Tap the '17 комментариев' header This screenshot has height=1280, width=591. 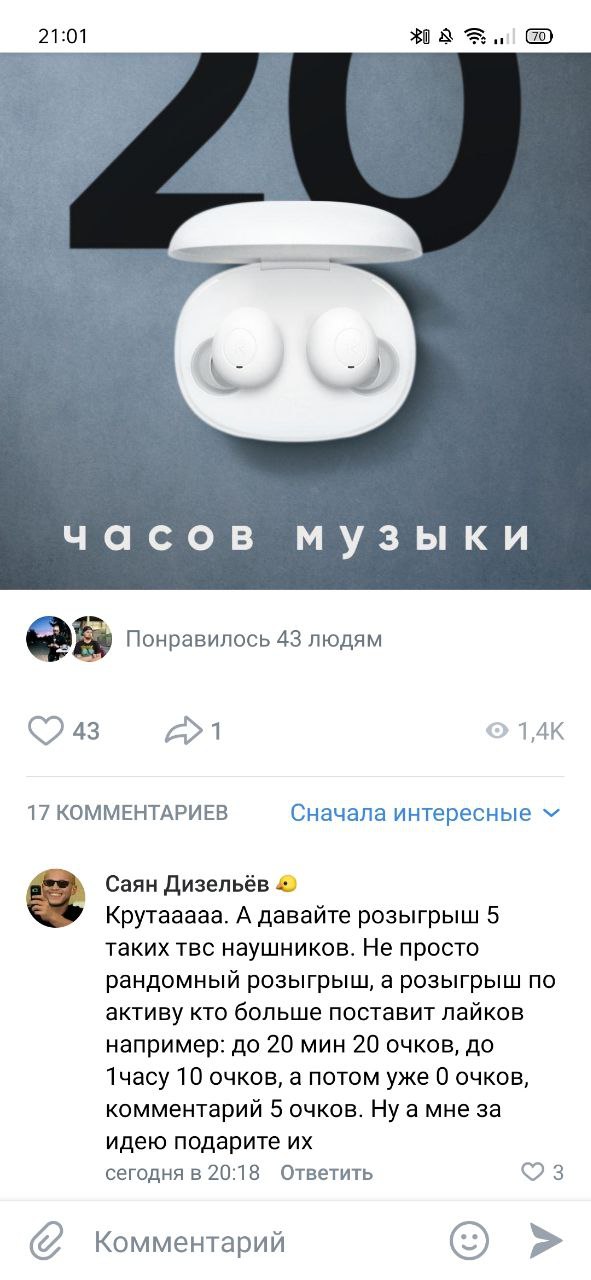pos(127,813)
